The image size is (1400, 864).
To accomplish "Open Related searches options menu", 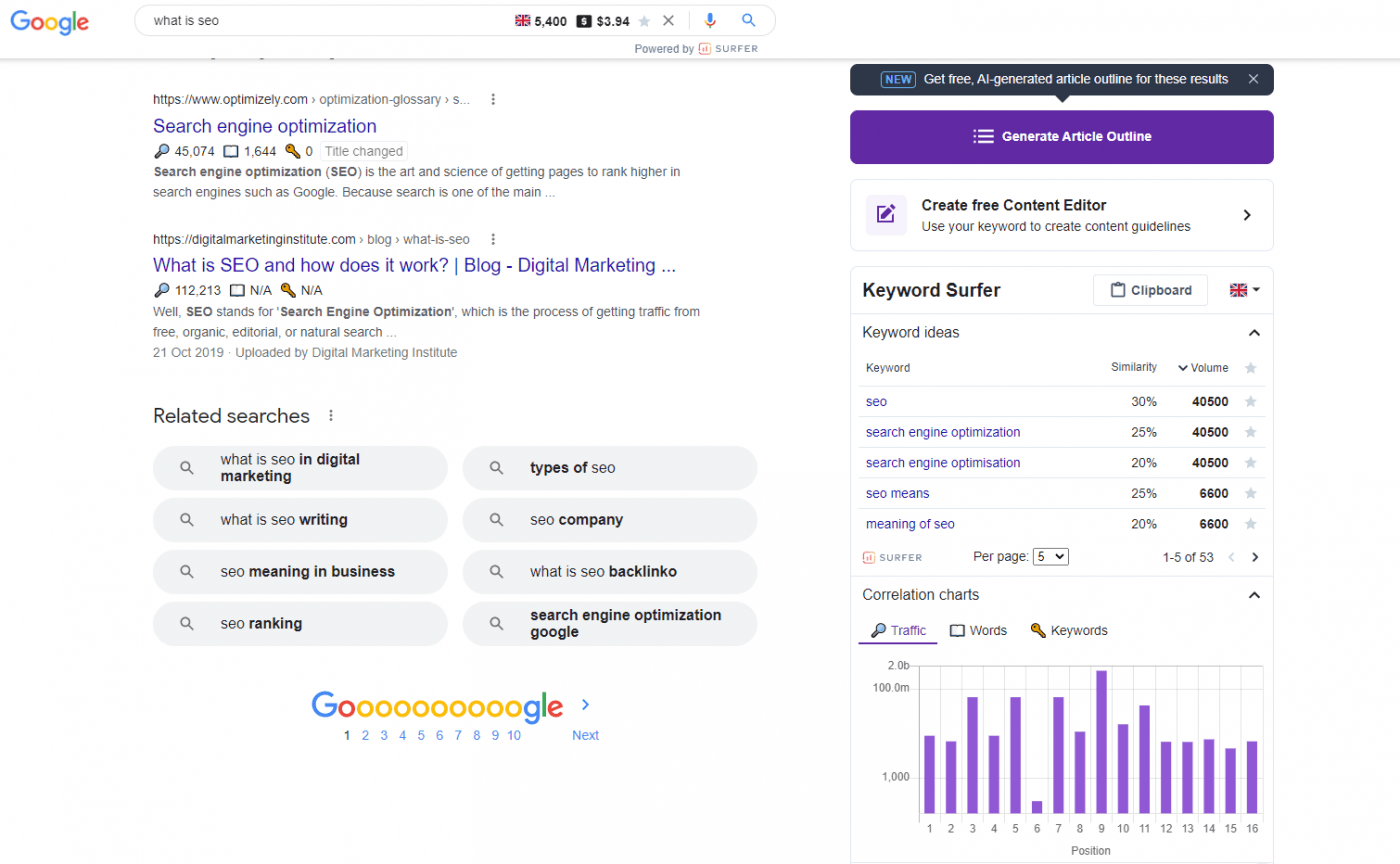I will coord(331,416).
